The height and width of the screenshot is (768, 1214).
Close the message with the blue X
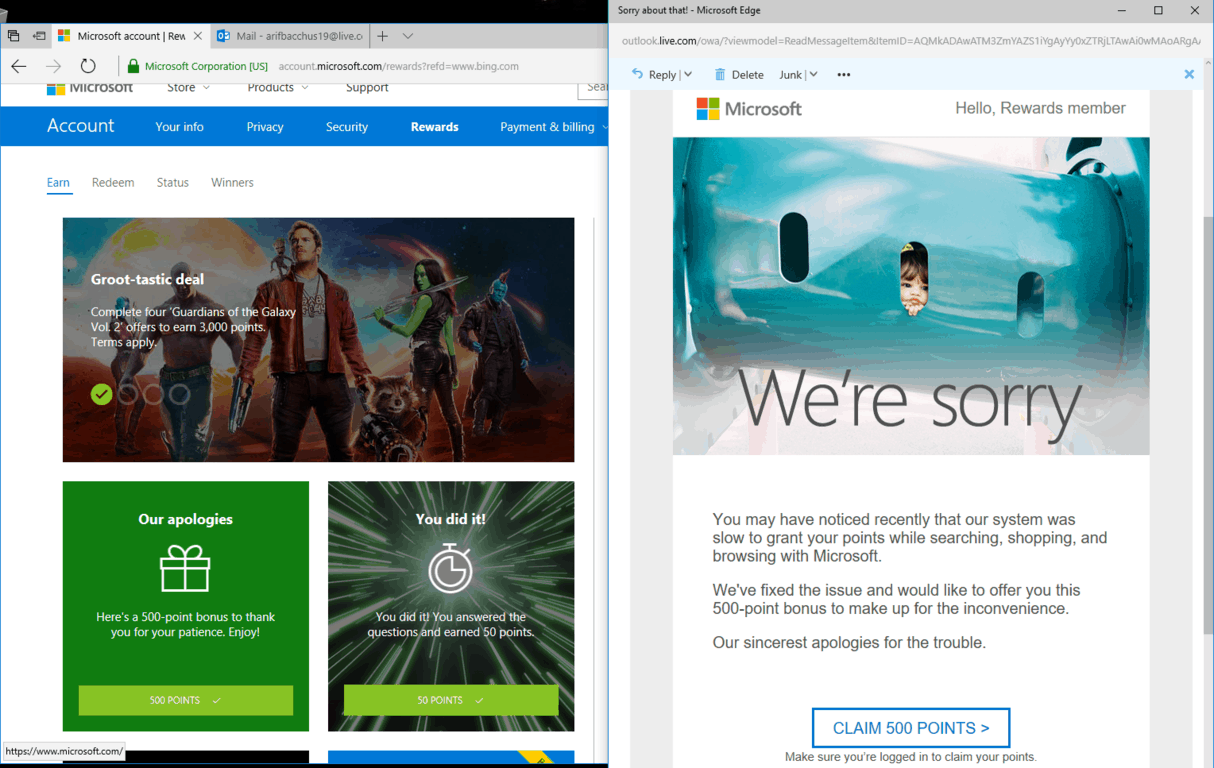1189,74
